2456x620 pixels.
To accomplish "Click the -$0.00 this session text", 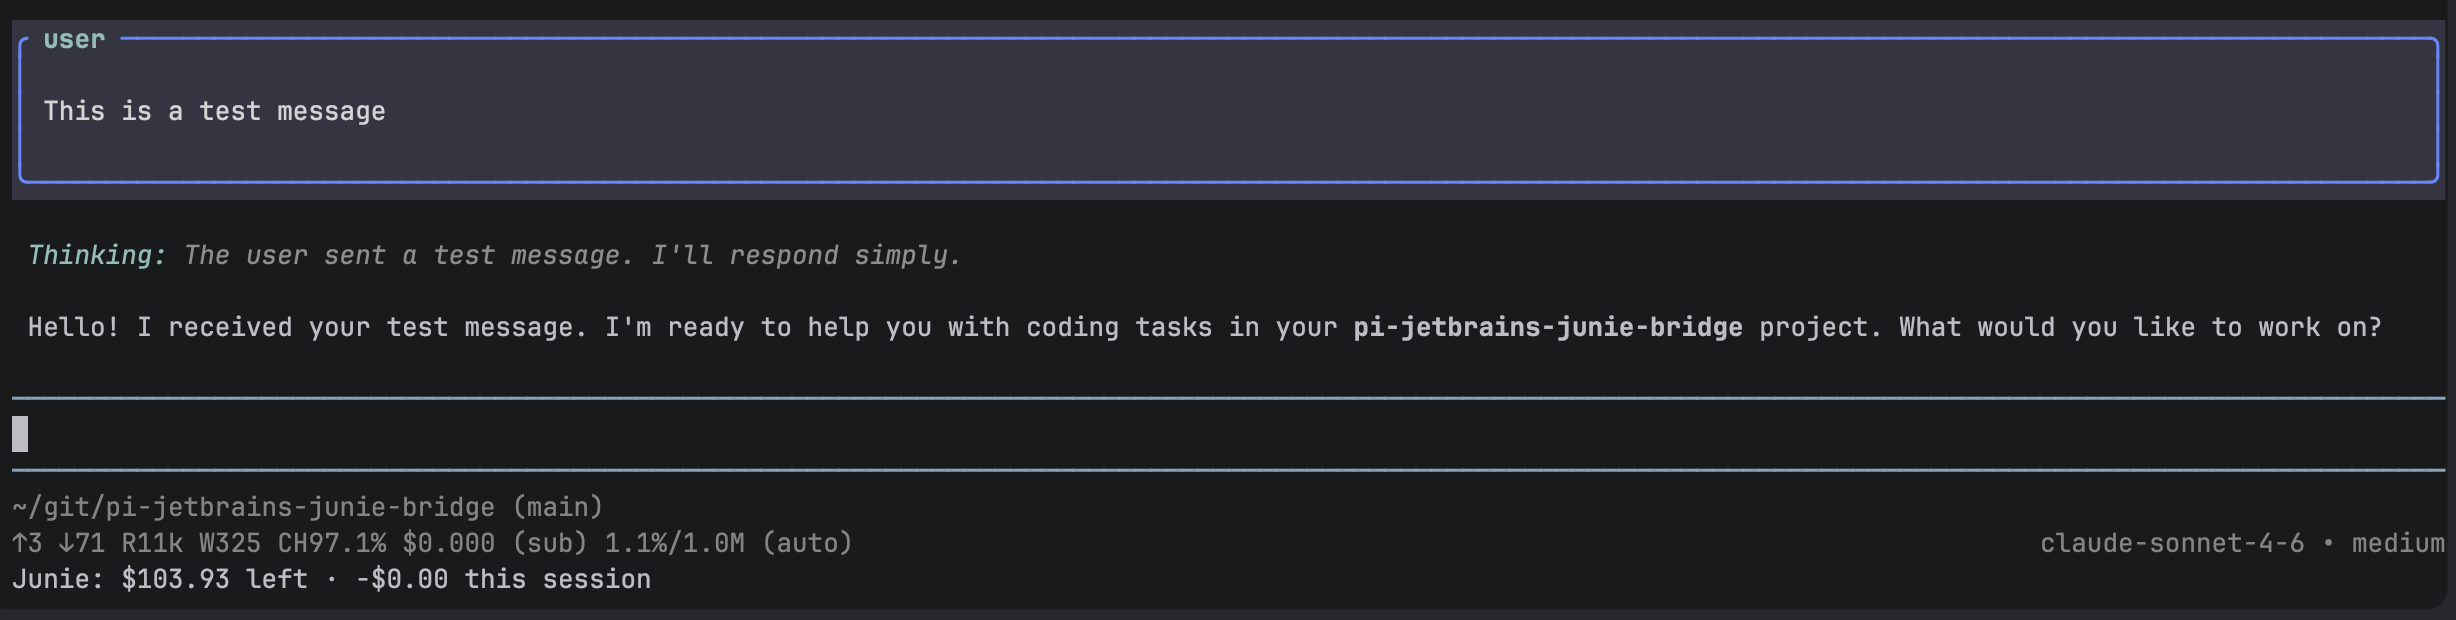I will (x=503, y=579).
